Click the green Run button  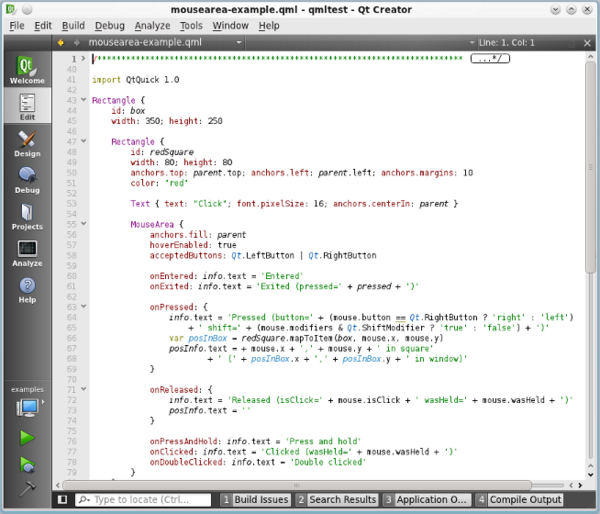27,437
